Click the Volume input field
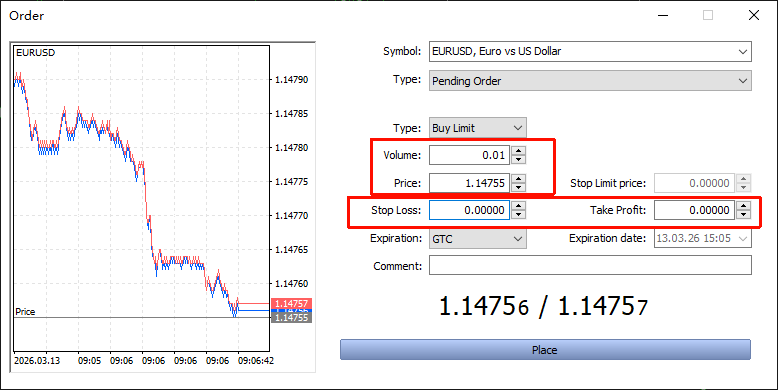This screenshot has width=778, height=390. click(x=469, y=155)
